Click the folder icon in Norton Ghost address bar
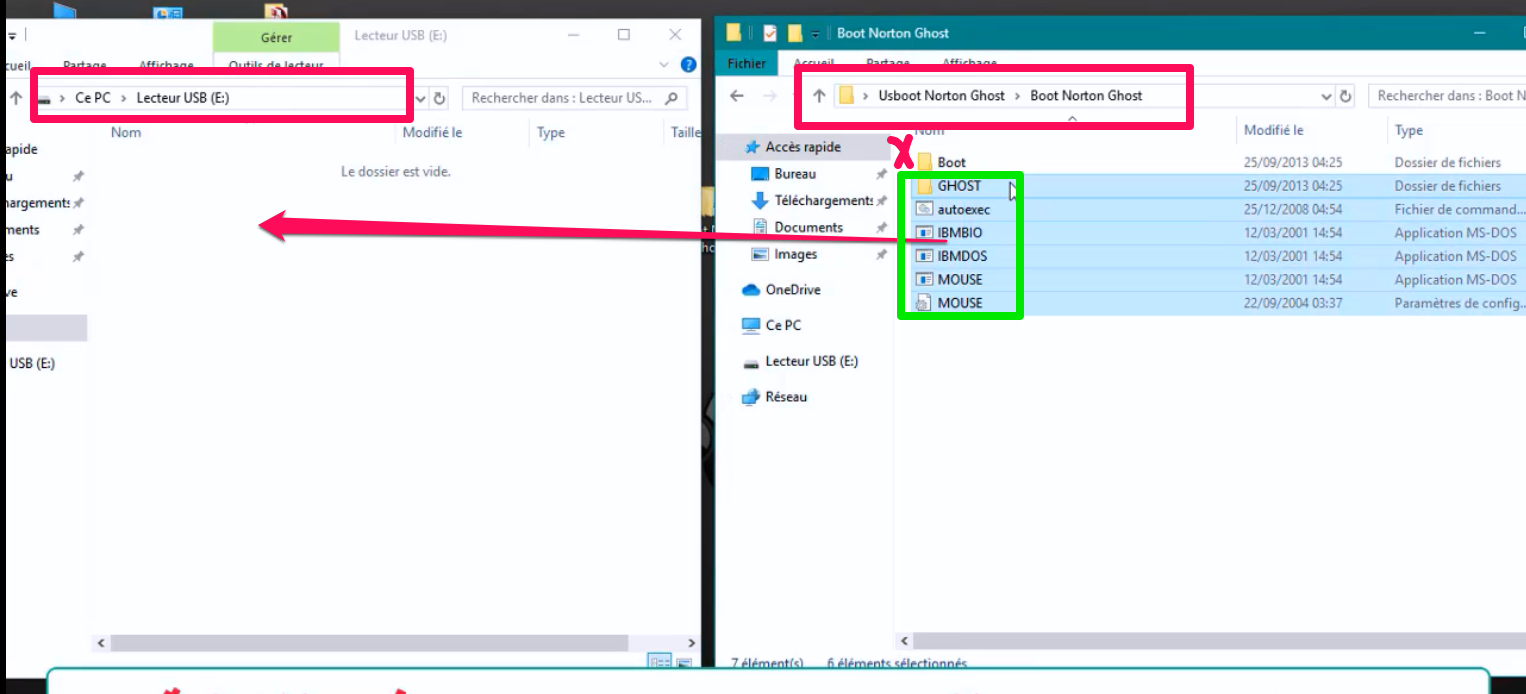 846,96
